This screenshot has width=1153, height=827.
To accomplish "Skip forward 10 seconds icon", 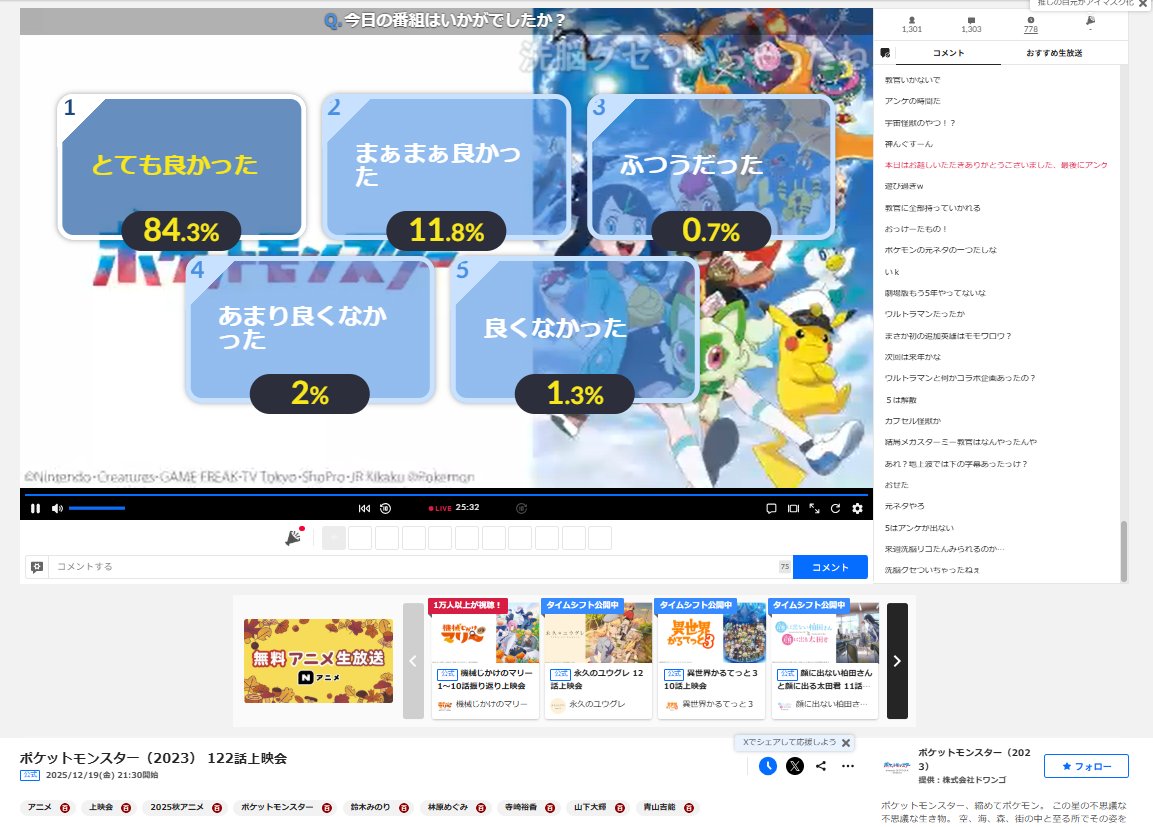I will tap(521, 508).
